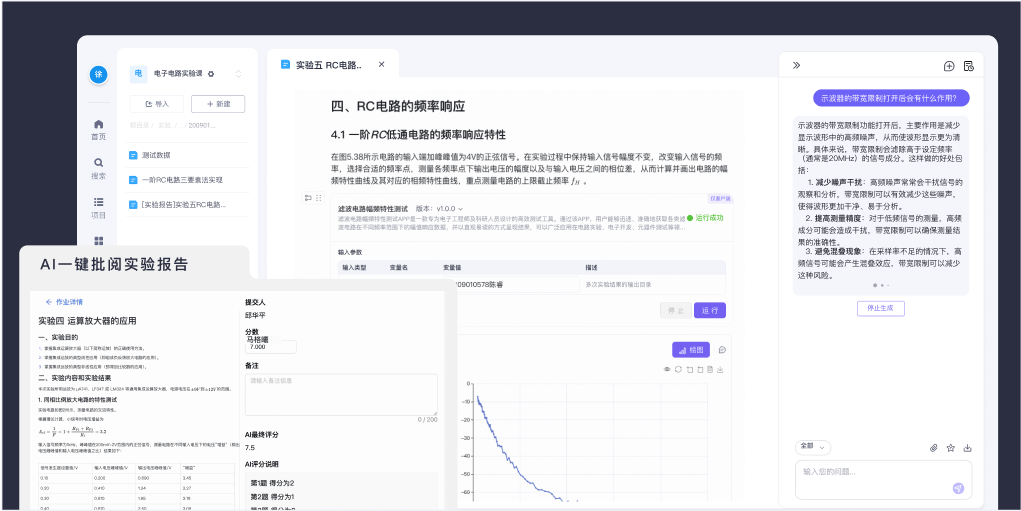
Task: Open 搜索 search in sidebar
Action: point(98,169)
